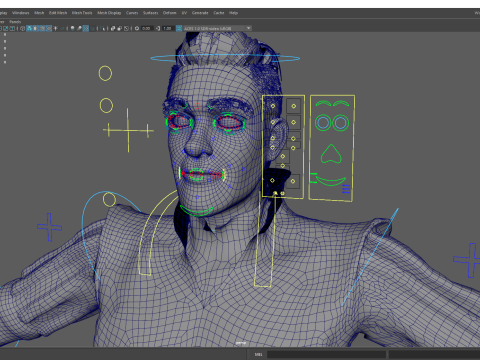Select yellow circle control above the shoulder

point(109,199)
